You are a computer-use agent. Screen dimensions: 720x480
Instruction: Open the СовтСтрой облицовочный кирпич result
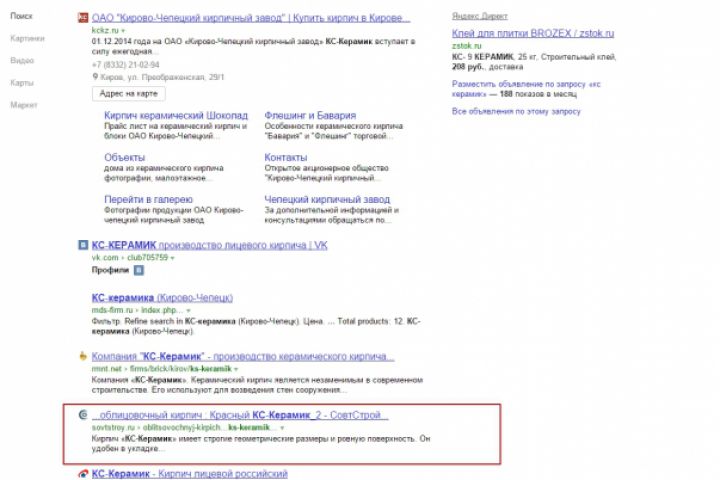[240, 415]
